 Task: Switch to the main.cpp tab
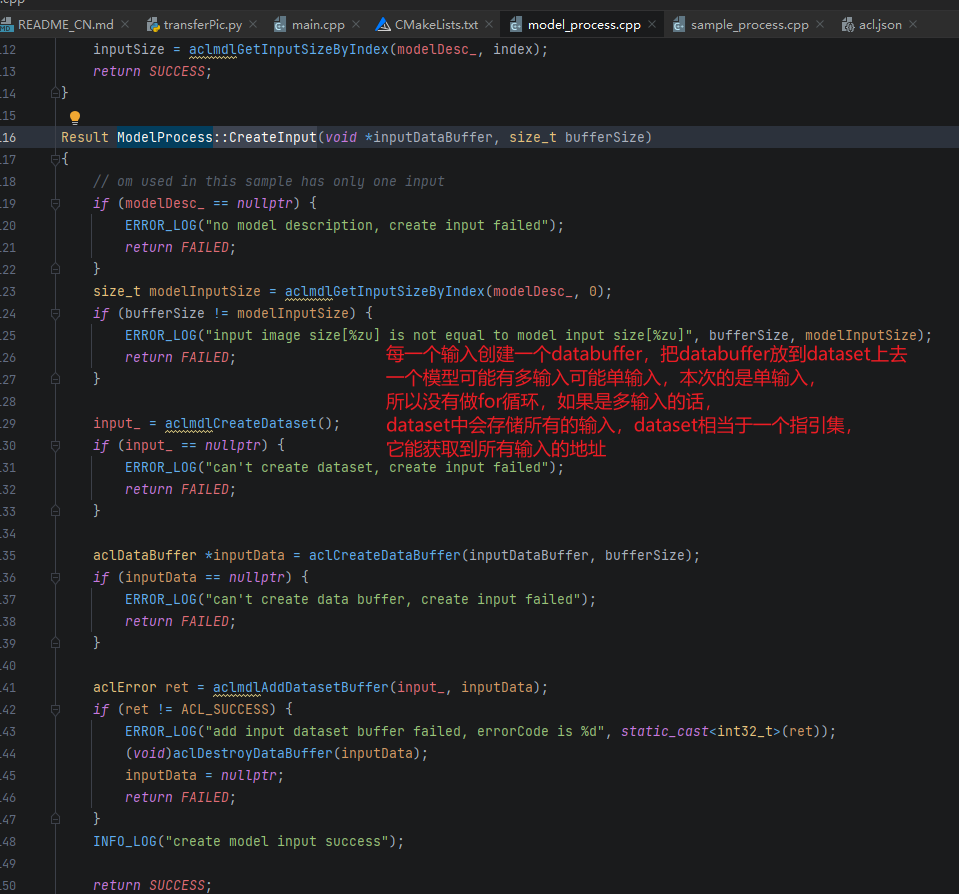[x=318, y=24]
